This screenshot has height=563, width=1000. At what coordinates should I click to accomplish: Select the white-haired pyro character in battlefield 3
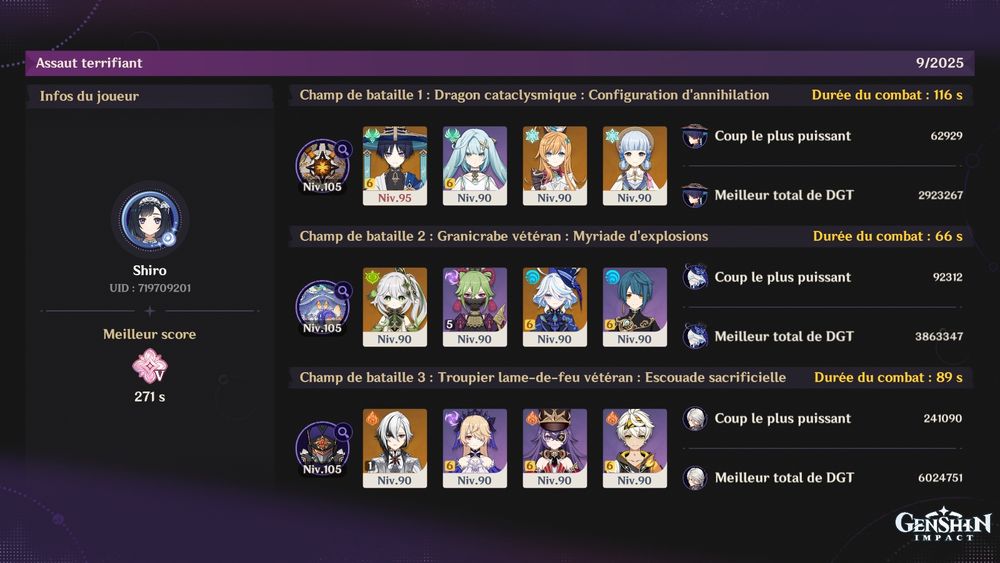(395, 448)
